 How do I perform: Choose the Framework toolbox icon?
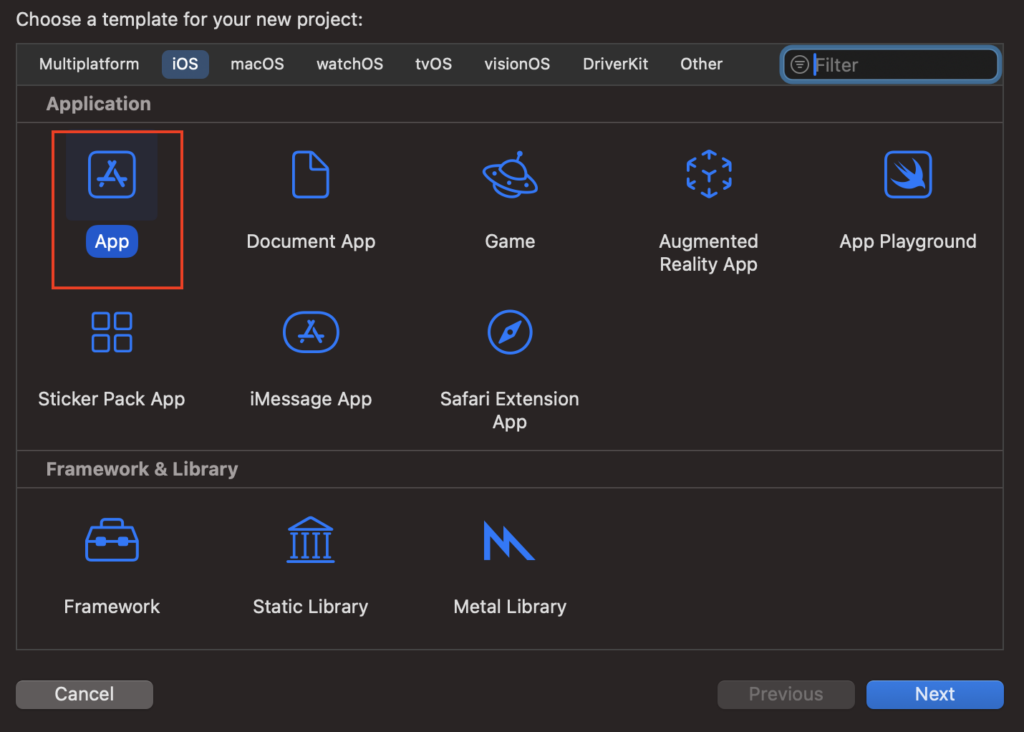[x=112, y=540]
